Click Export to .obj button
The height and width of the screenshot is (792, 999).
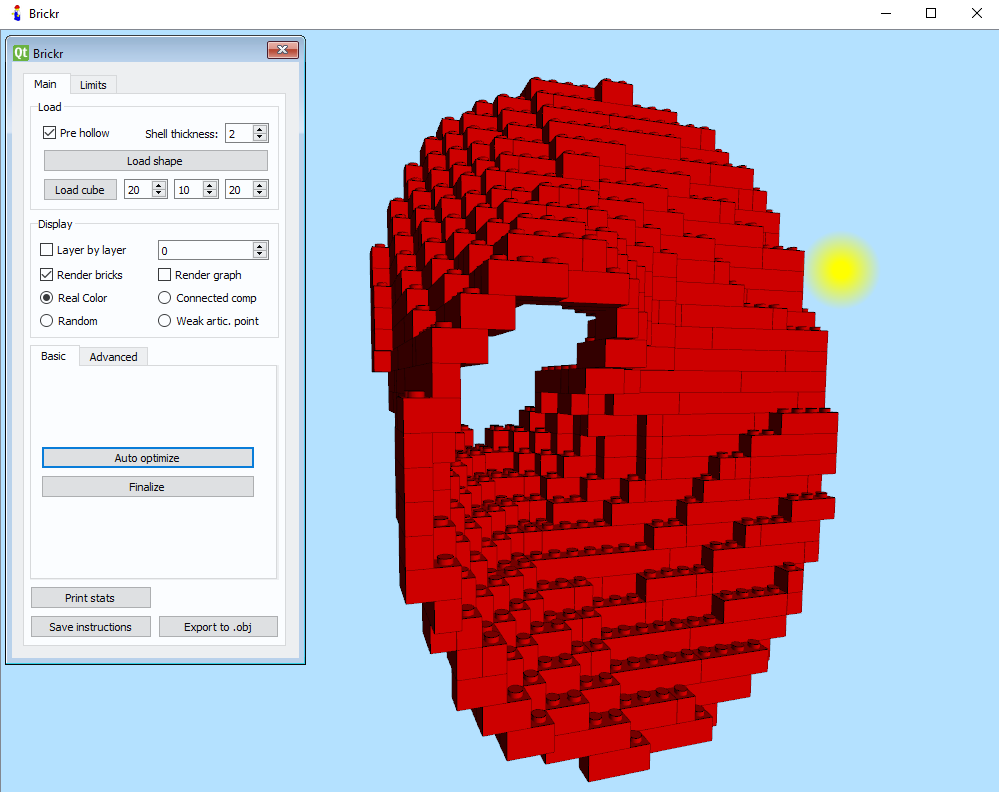[x=218, y=627]
